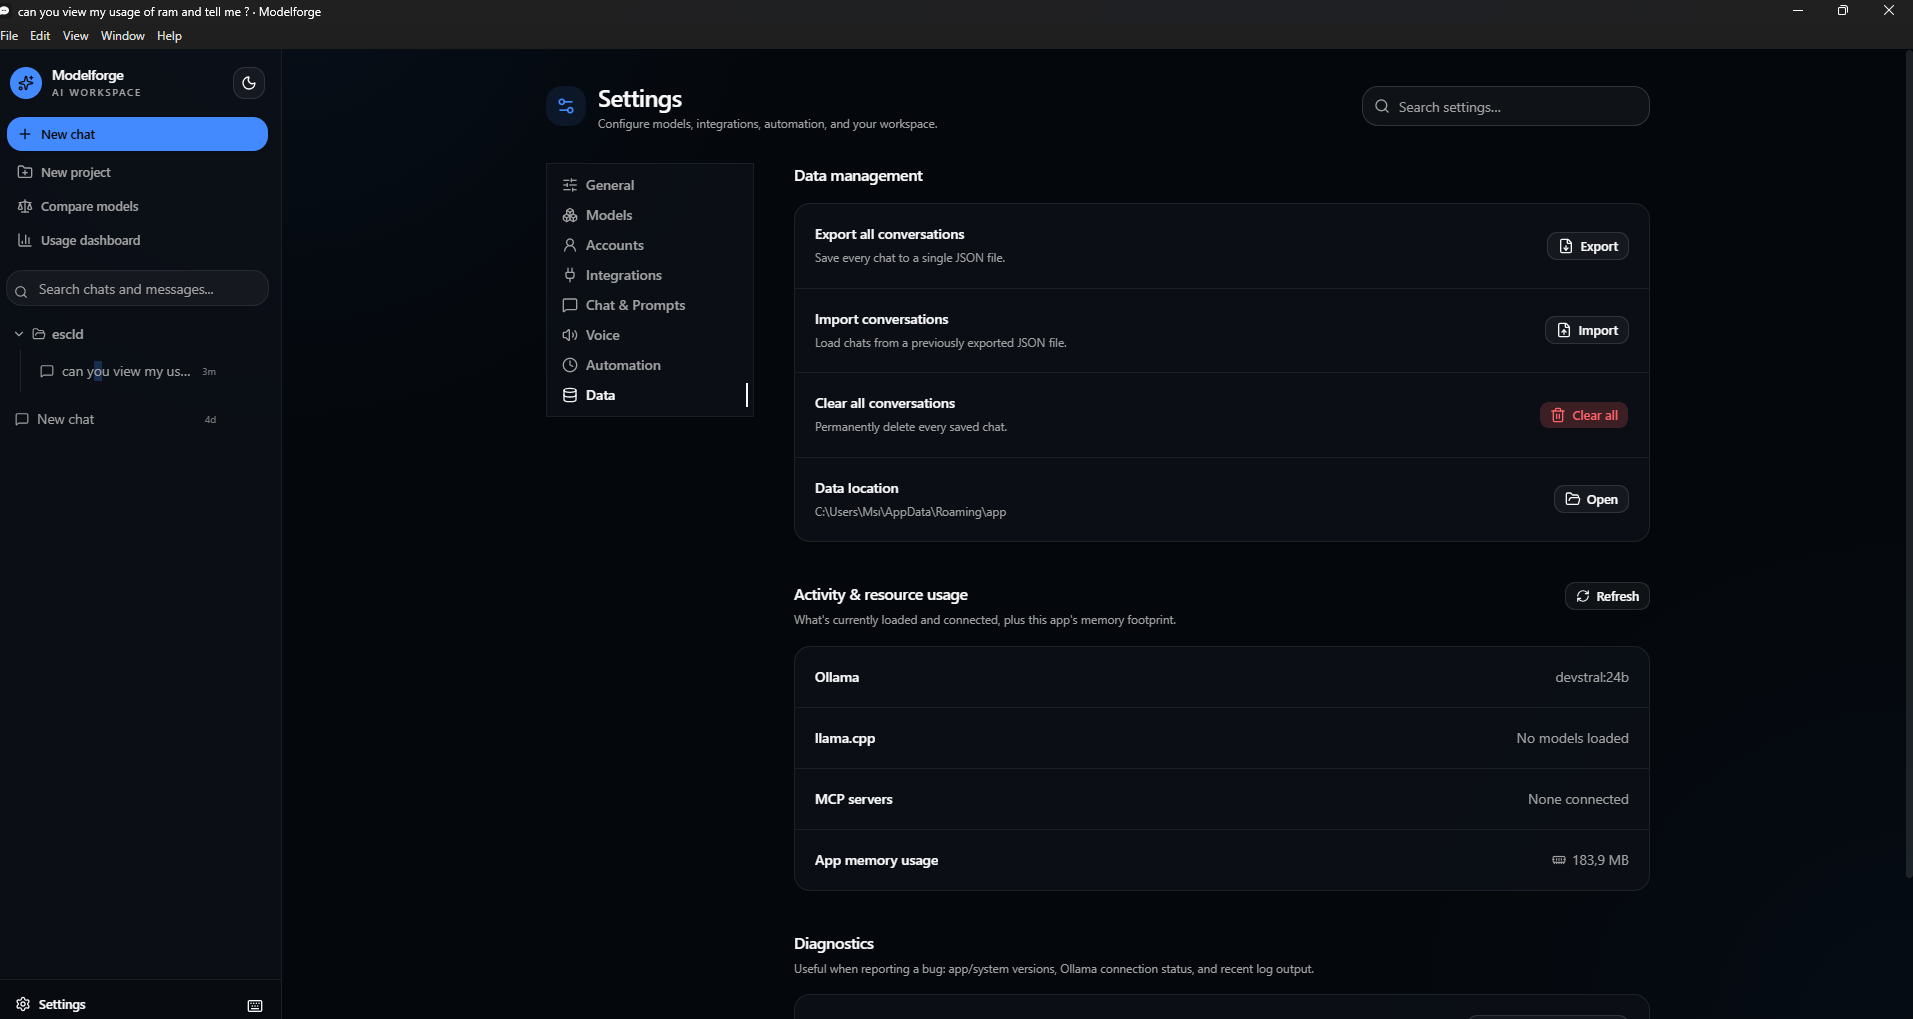Open the Edit menu
Viewport: 1913px width, 1019px height.
pos(40,36)
